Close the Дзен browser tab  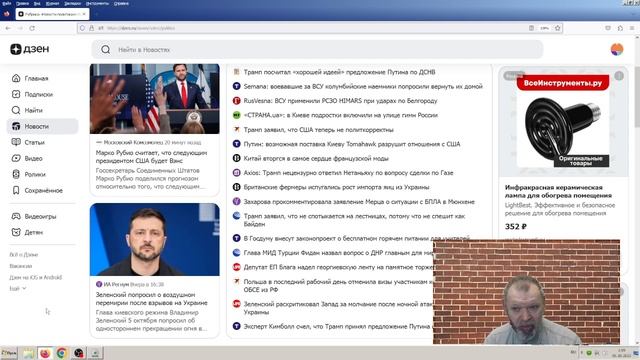(84, 14)
